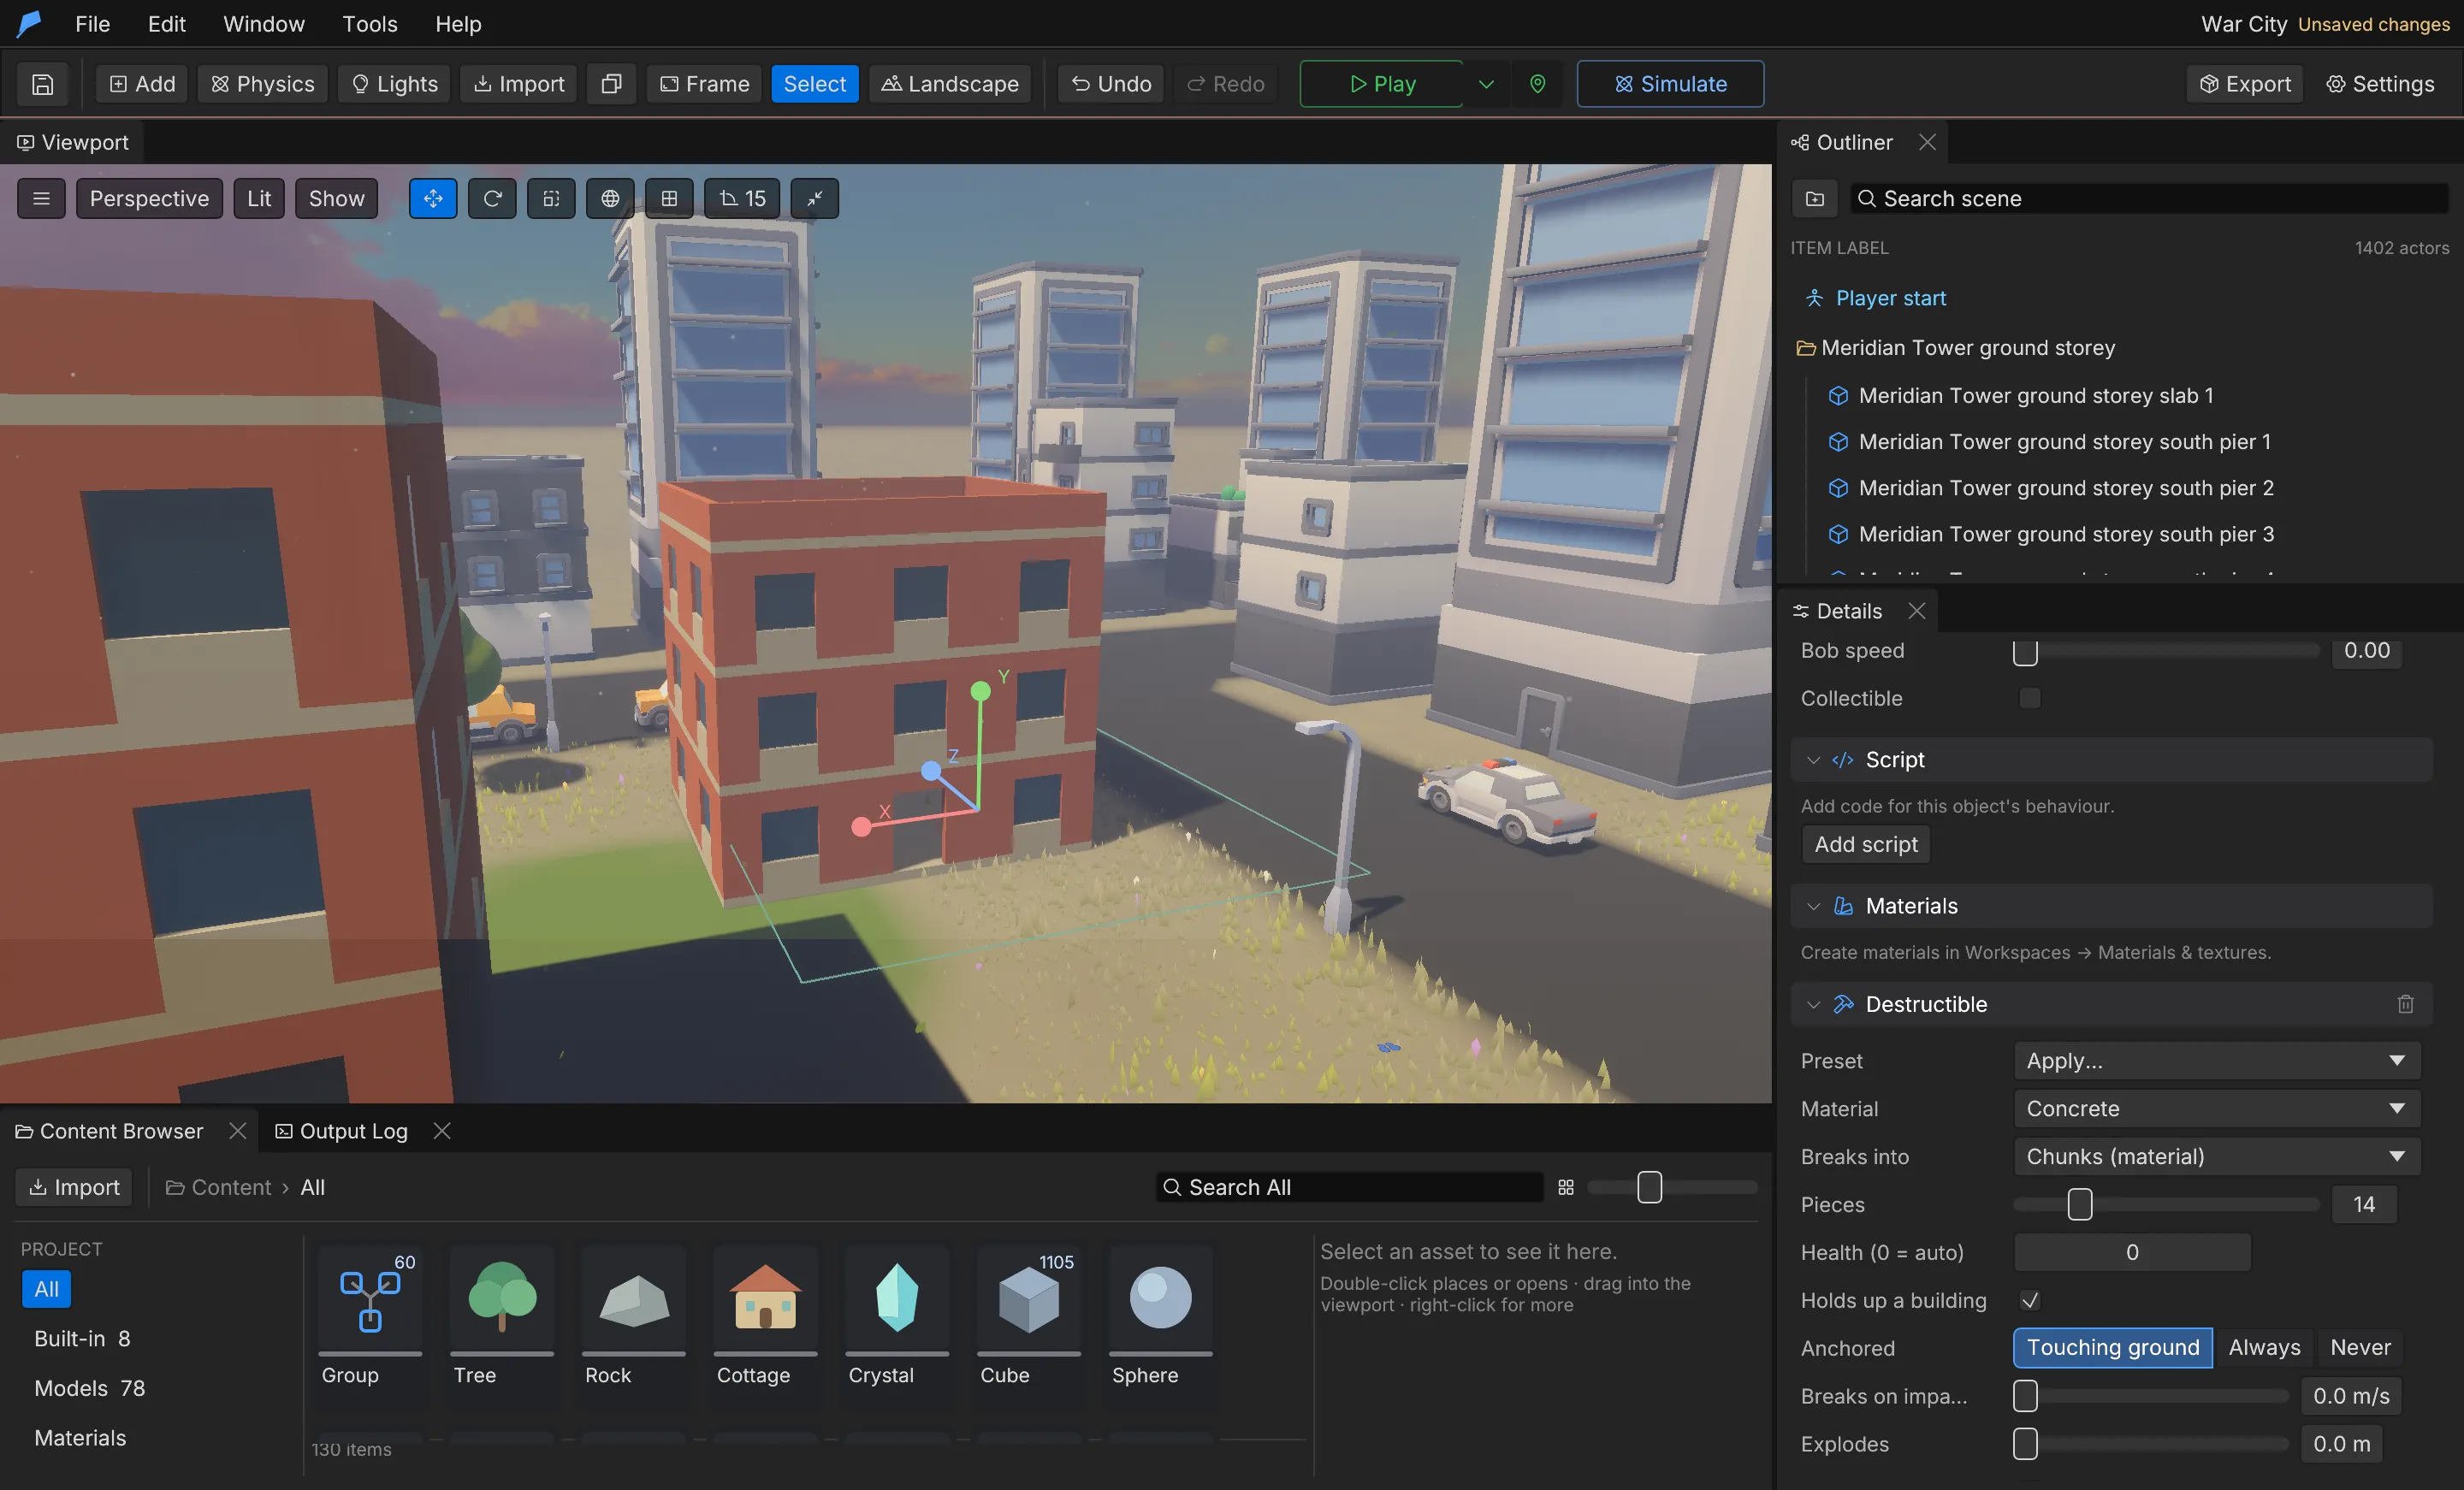Click the Search scene field
Image resolution: width=2464 pixels, height=1490 pixels.
[2148, 198]
